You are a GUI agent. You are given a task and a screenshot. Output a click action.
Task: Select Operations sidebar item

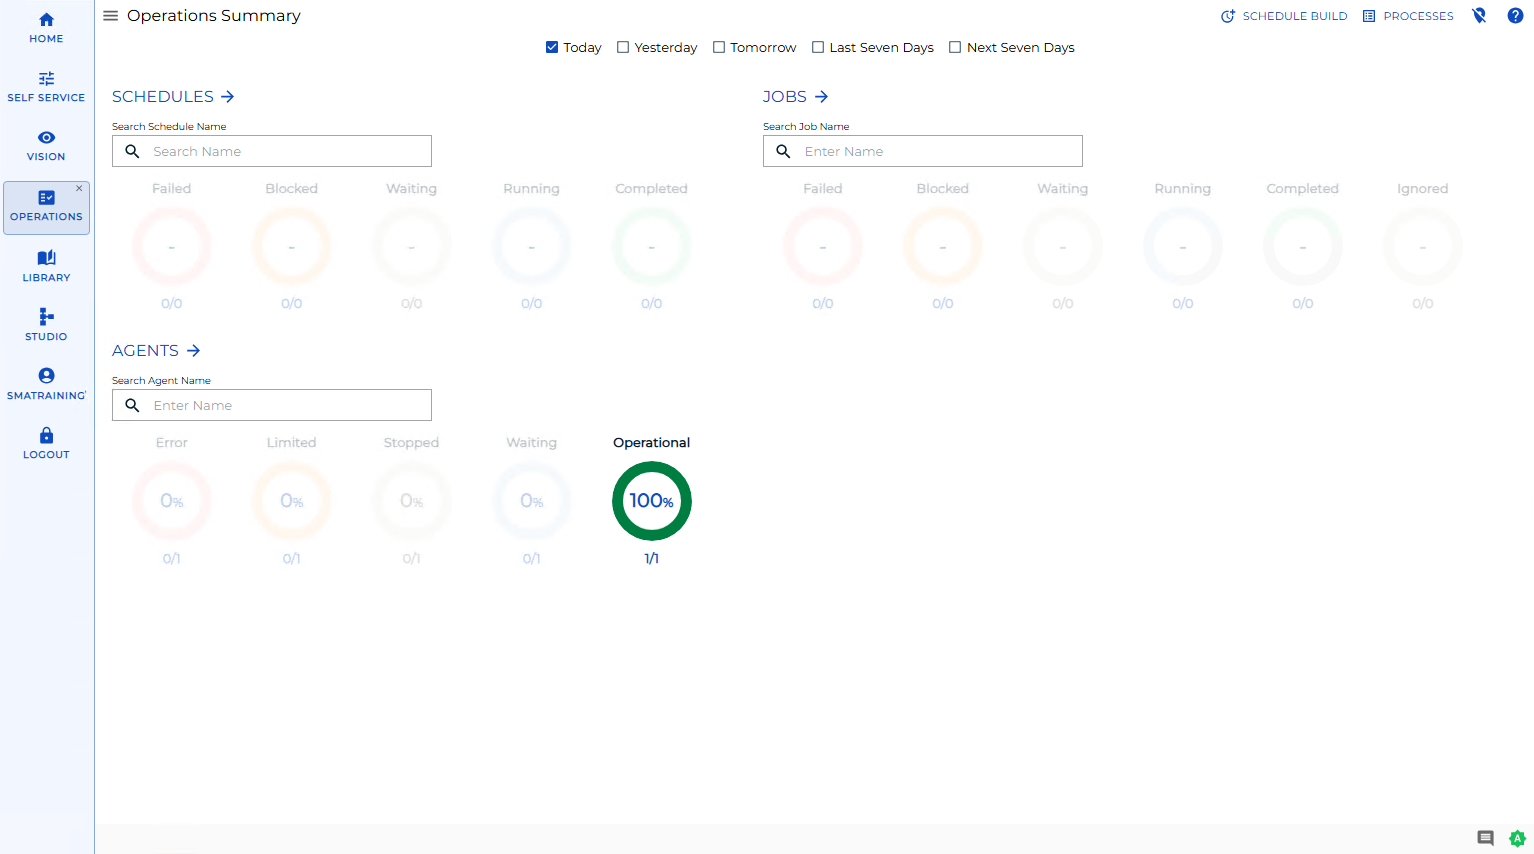click(x=46, y=207)
